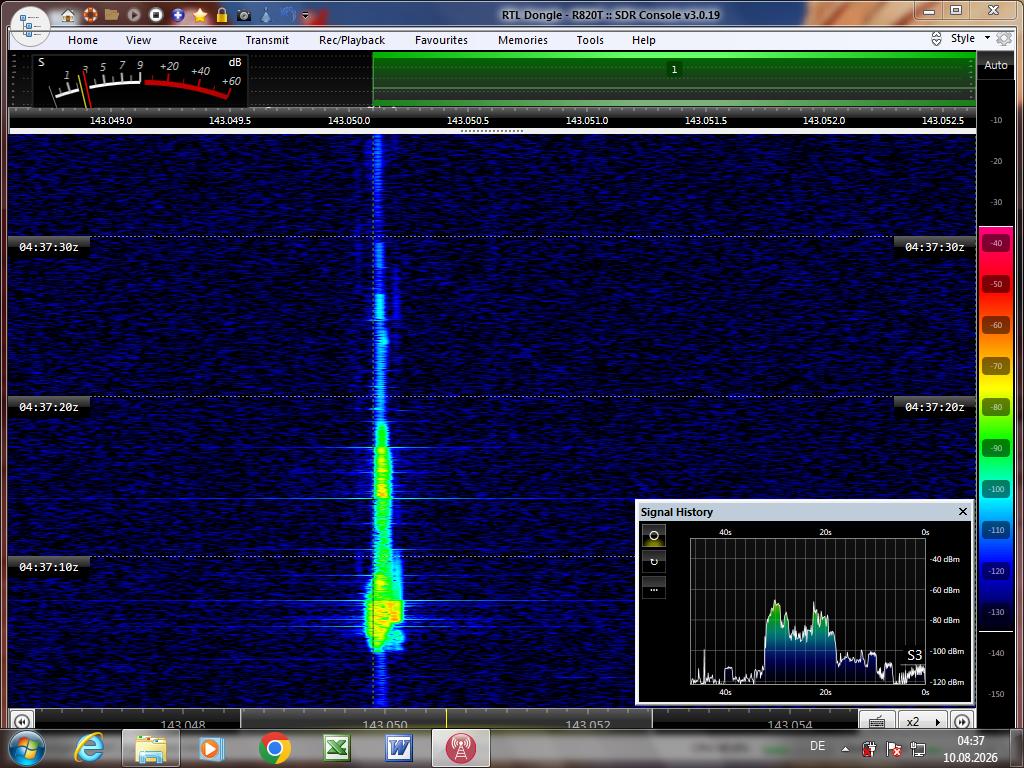Viewport: 1024px width, 768px height.
Task: Click the blue plus add icon
Action: tap(178, 14)
